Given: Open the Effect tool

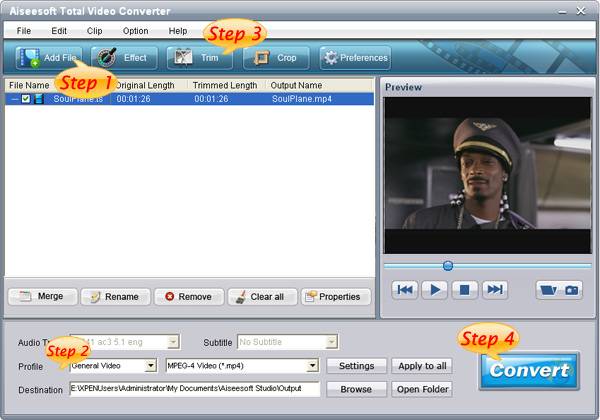Looking at the screenshot, I should [x=124, y=58].
